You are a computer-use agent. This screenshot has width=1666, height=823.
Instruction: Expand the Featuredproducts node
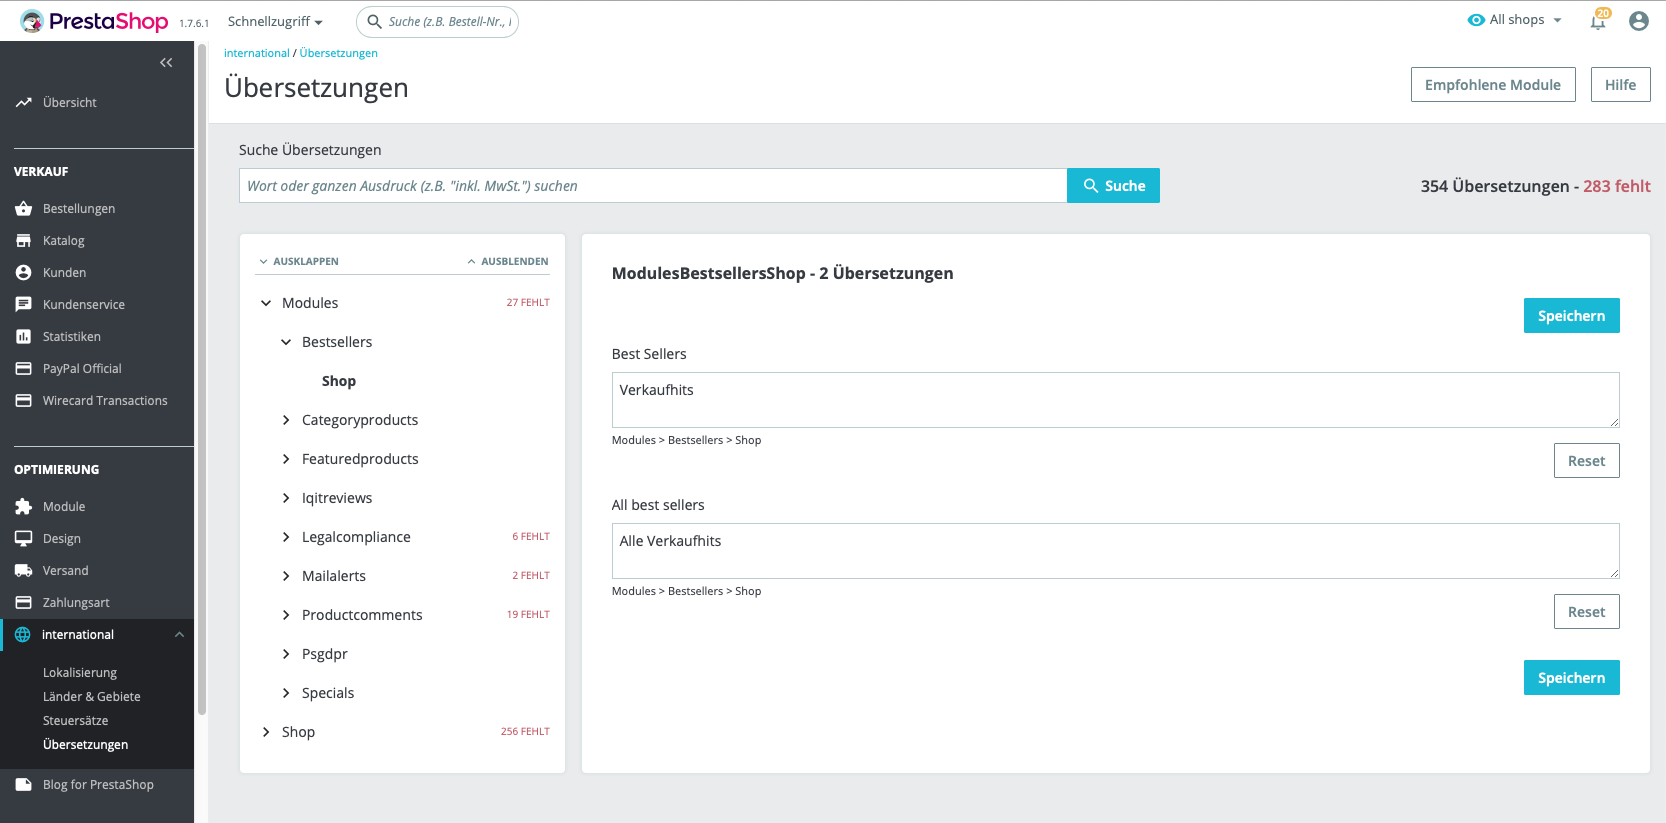[x=286, y=459]
